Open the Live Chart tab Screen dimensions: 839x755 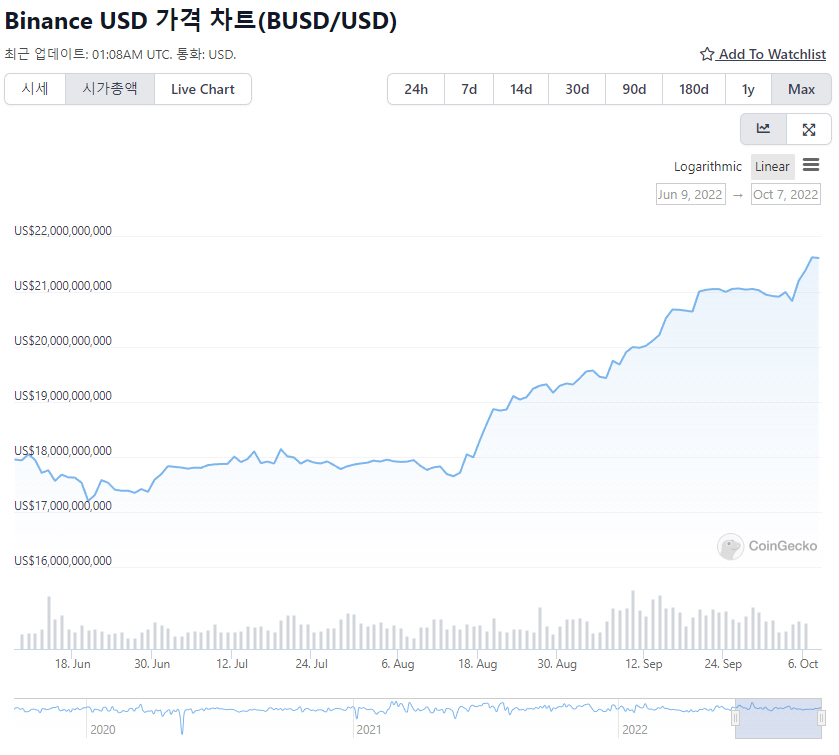(x=203, y=89)
